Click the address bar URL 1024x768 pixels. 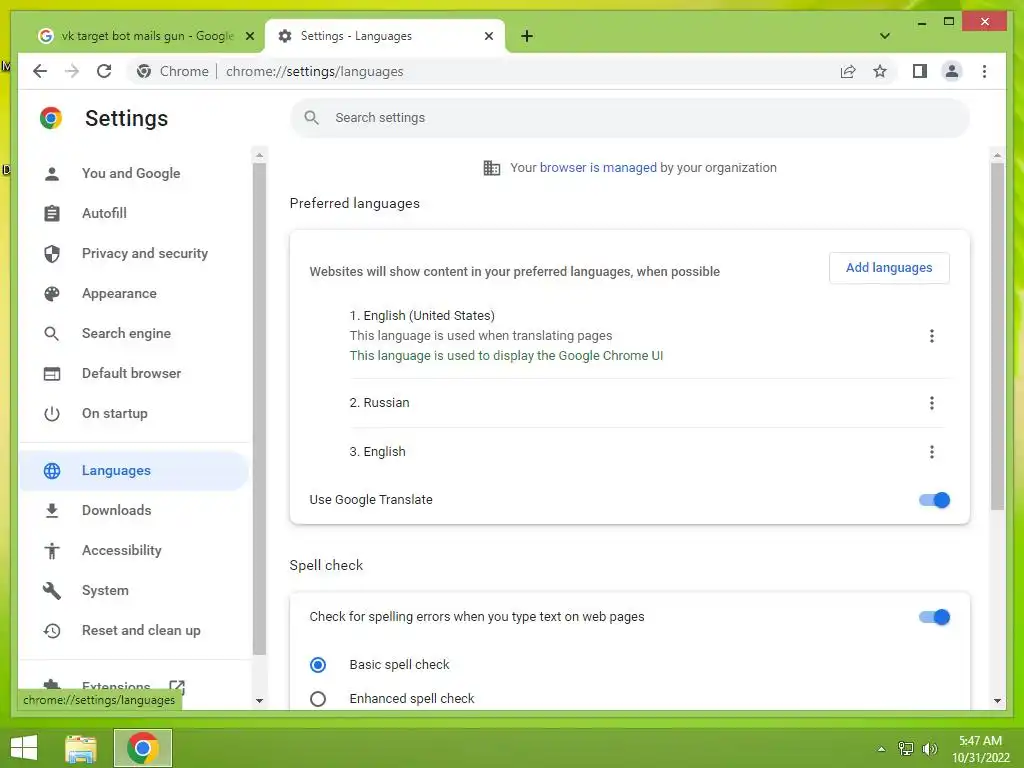click(314, 71)
